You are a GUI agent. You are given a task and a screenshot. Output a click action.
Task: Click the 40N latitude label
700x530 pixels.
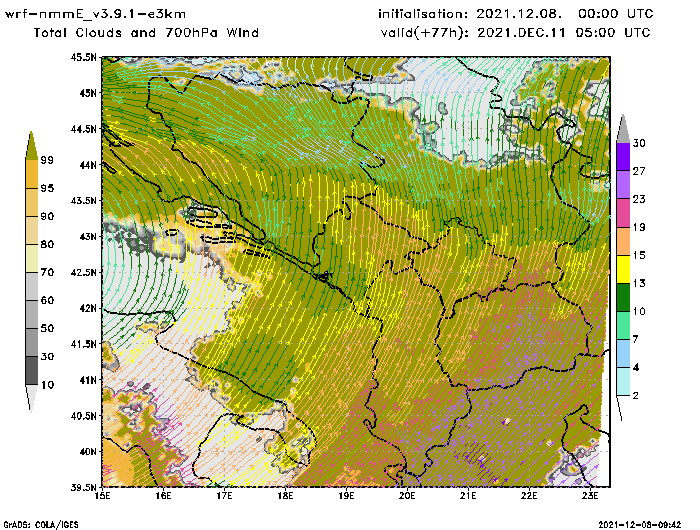[x=88, y=451]
